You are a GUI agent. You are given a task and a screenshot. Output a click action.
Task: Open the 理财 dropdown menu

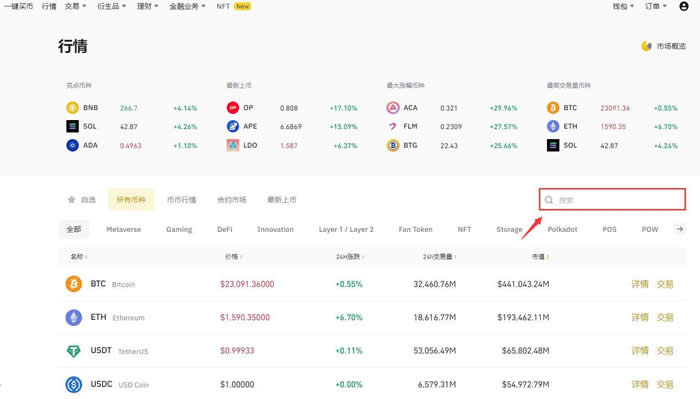(147, 6)
